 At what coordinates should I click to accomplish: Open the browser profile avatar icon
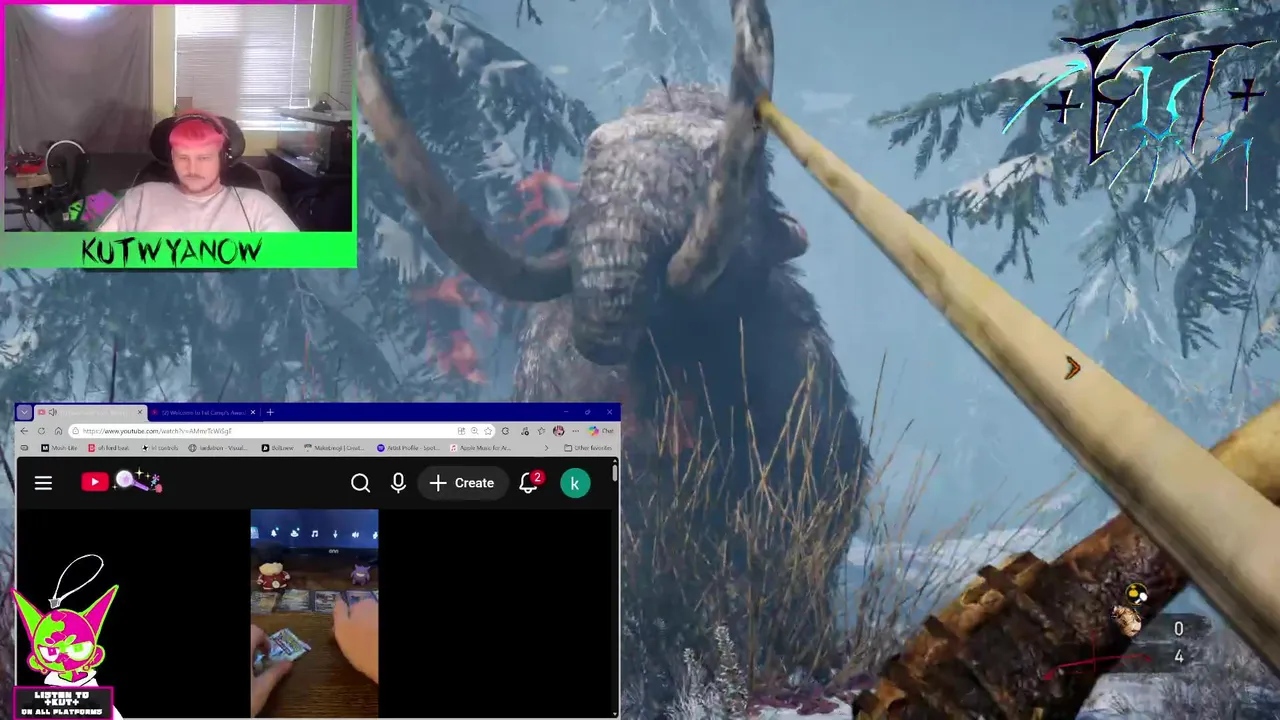click(x=558, y=431)
